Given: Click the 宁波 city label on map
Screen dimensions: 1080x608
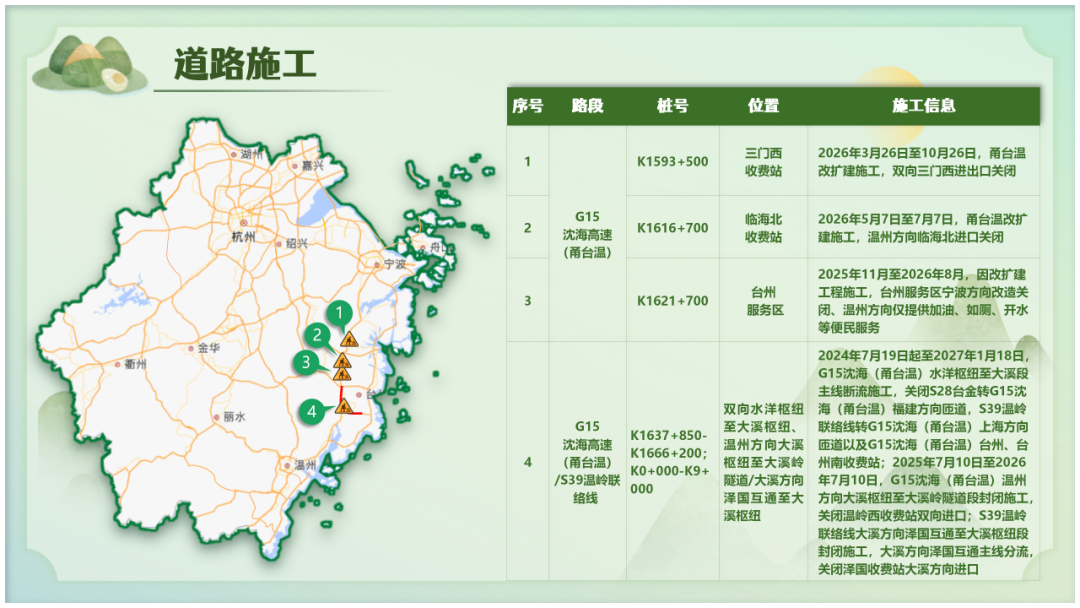Looking at the screenshot, I should pos(395,264).
